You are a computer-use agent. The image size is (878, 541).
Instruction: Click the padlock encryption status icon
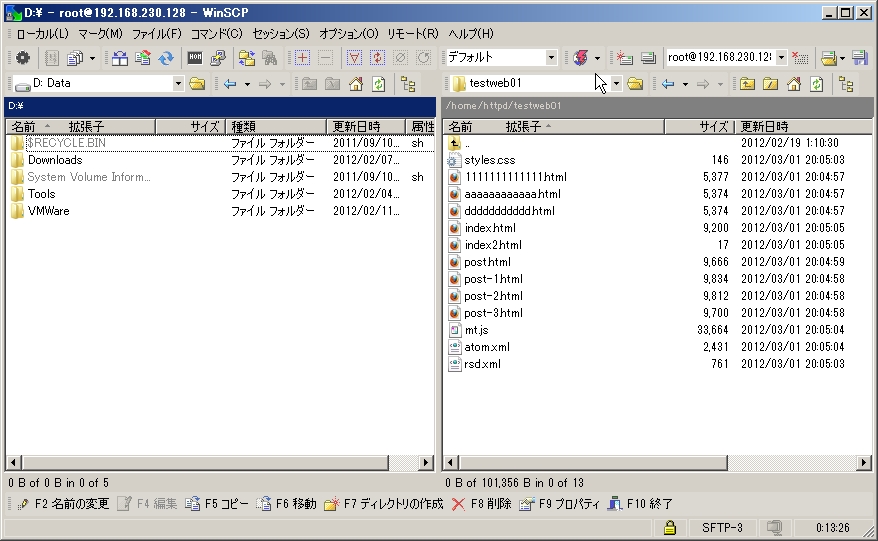[670, 527]
